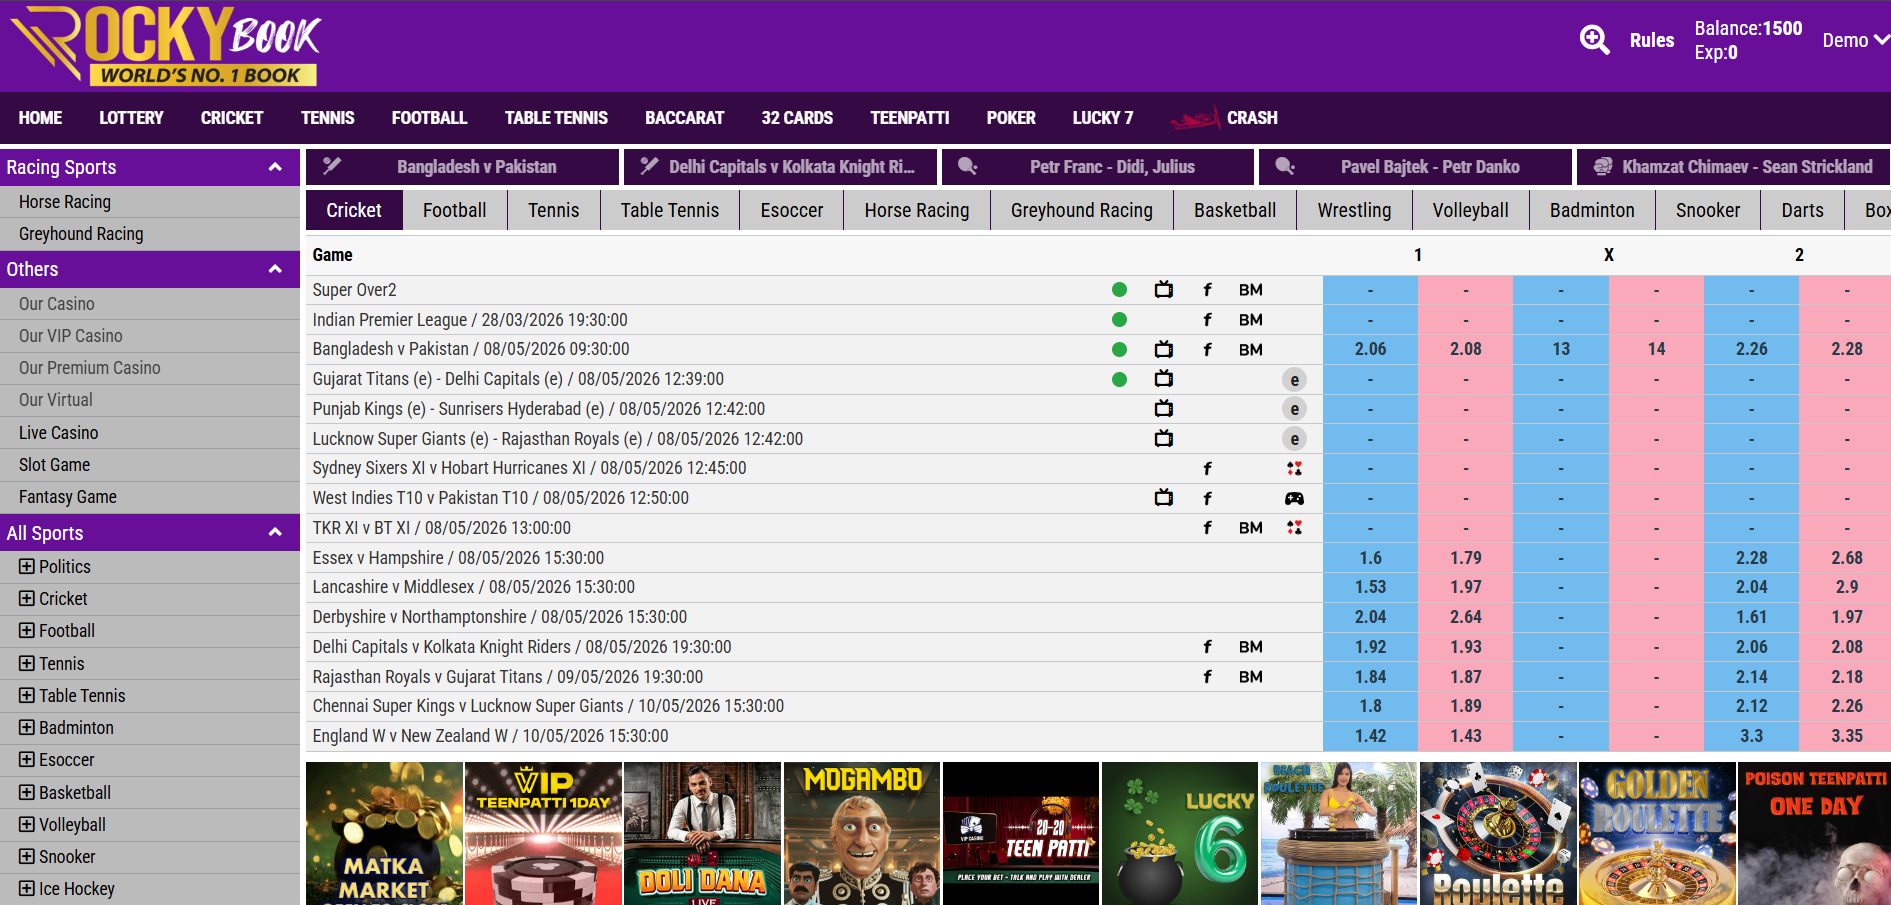Select back odds 3.3 for England W row
1891x905 pixels.
coord(1751,736)
